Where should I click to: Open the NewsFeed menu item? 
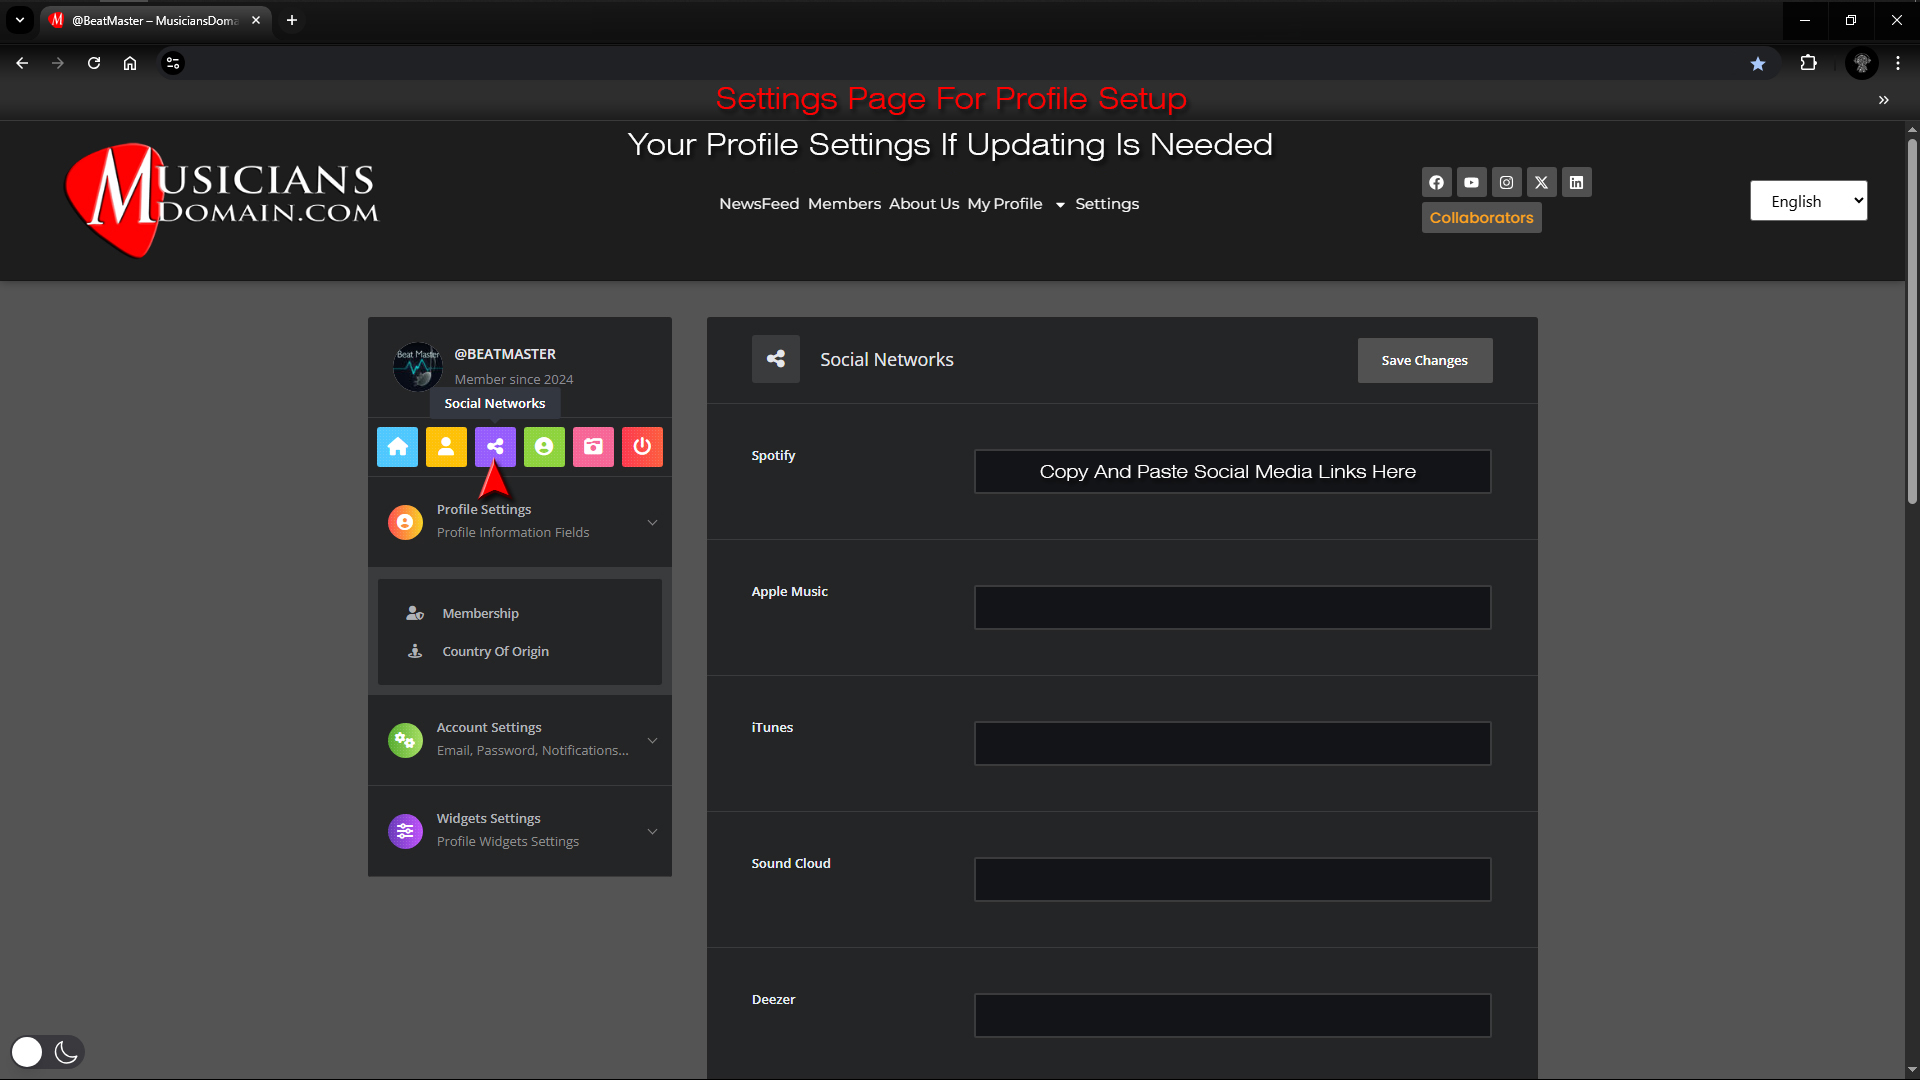click(x=759, y=204)
